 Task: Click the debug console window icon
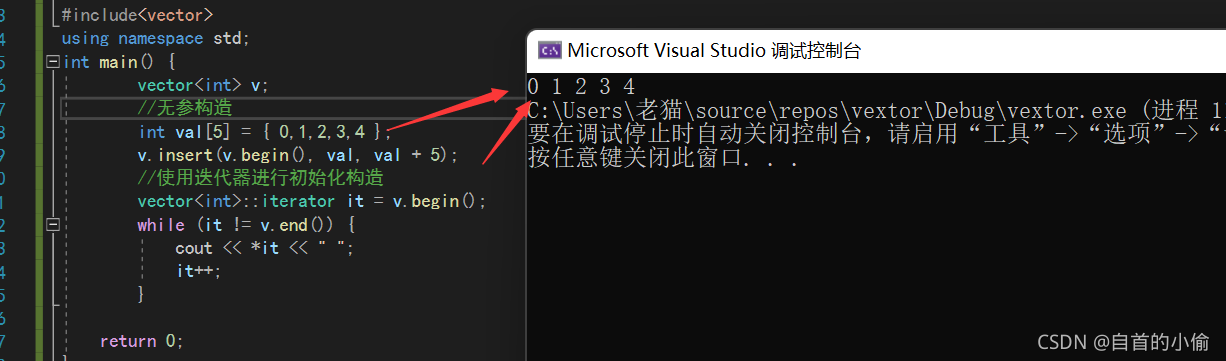550,50
